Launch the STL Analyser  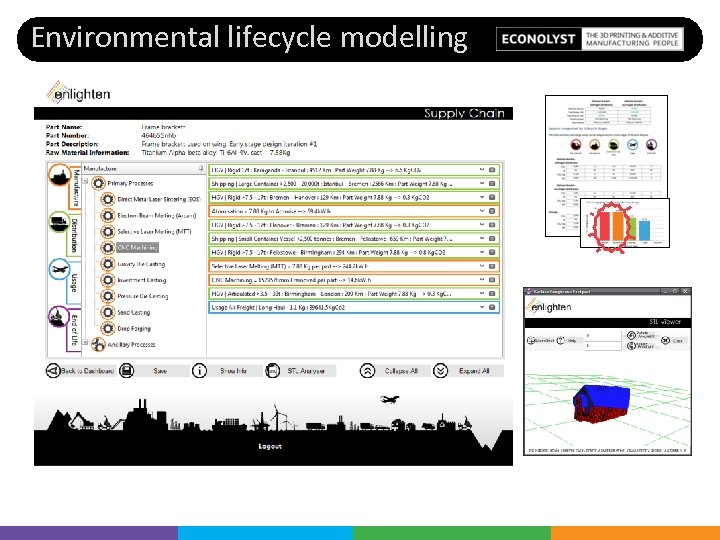point(300,371)
